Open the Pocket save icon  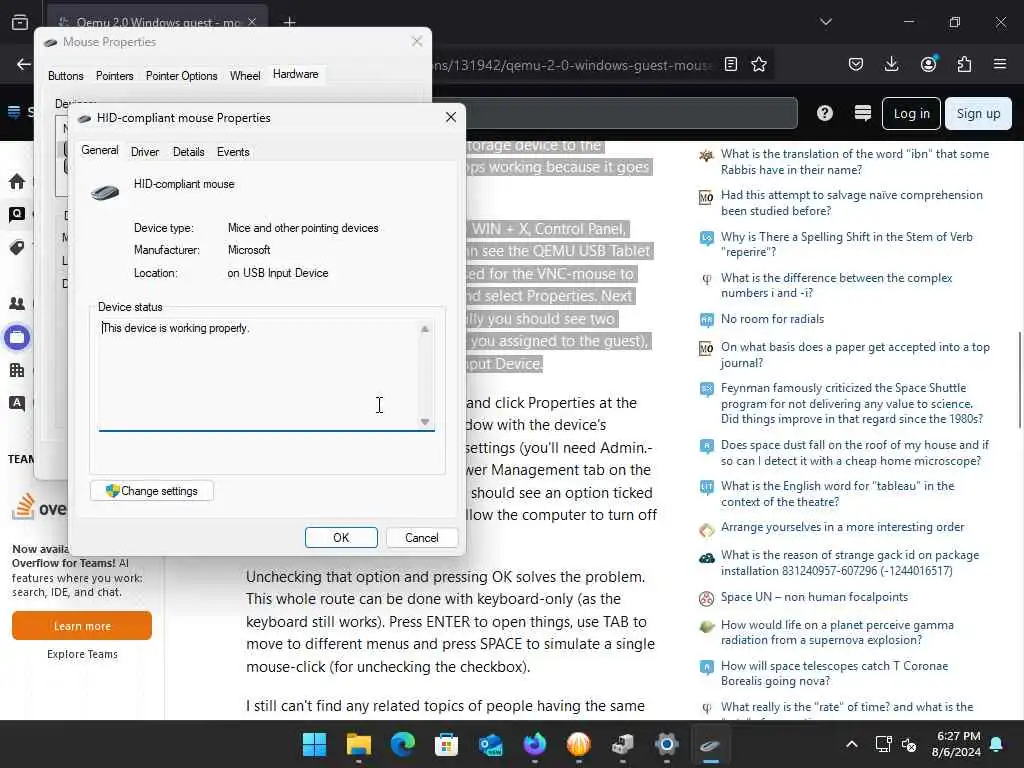856,64
